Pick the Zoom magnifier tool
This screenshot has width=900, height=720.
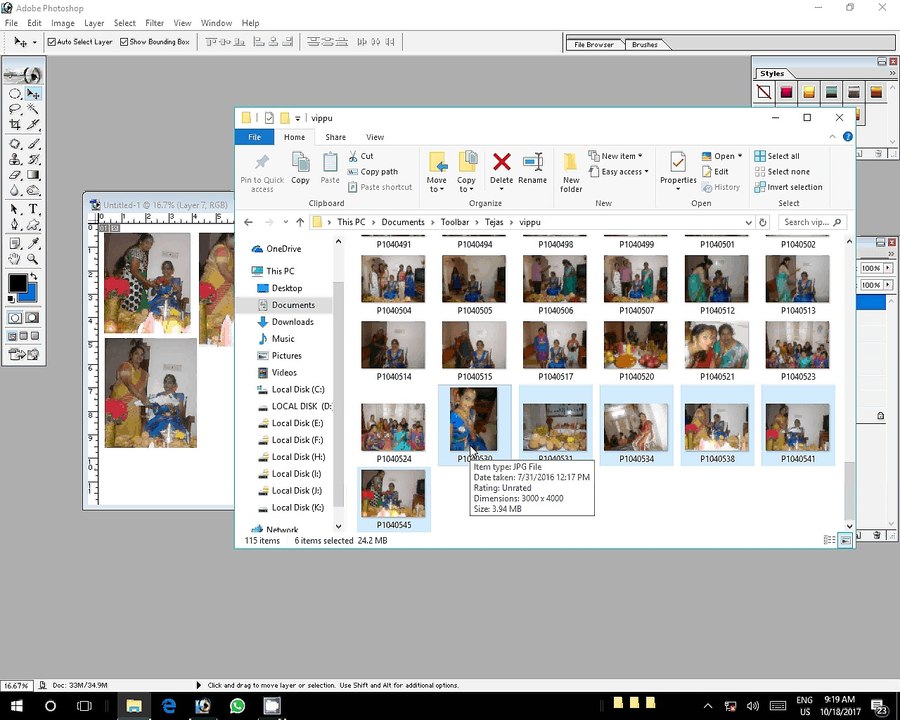click(x=33, y=259)
